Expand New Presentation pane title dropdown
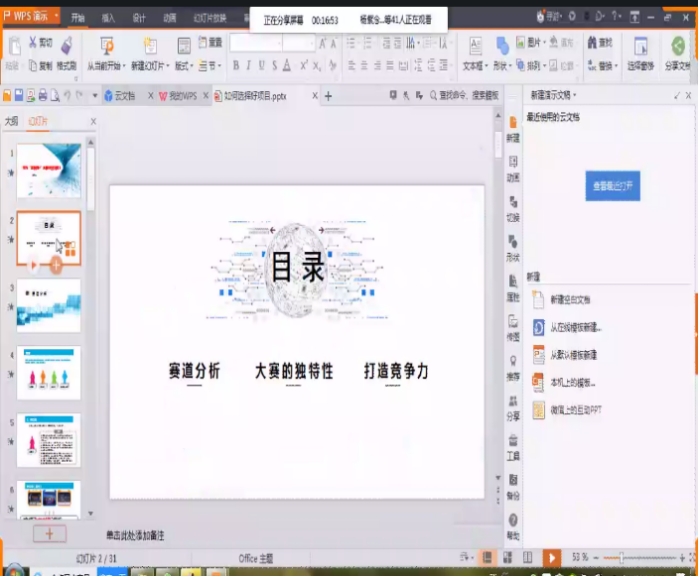Screen dimensions: 698x576 tap(575, 95)
